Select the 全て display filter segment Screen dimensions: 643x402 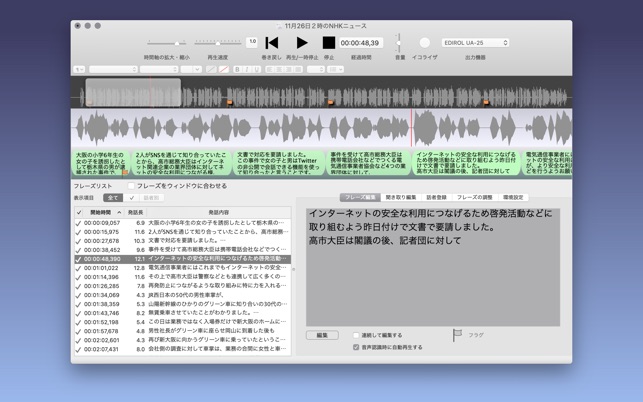tap(113, 198)
